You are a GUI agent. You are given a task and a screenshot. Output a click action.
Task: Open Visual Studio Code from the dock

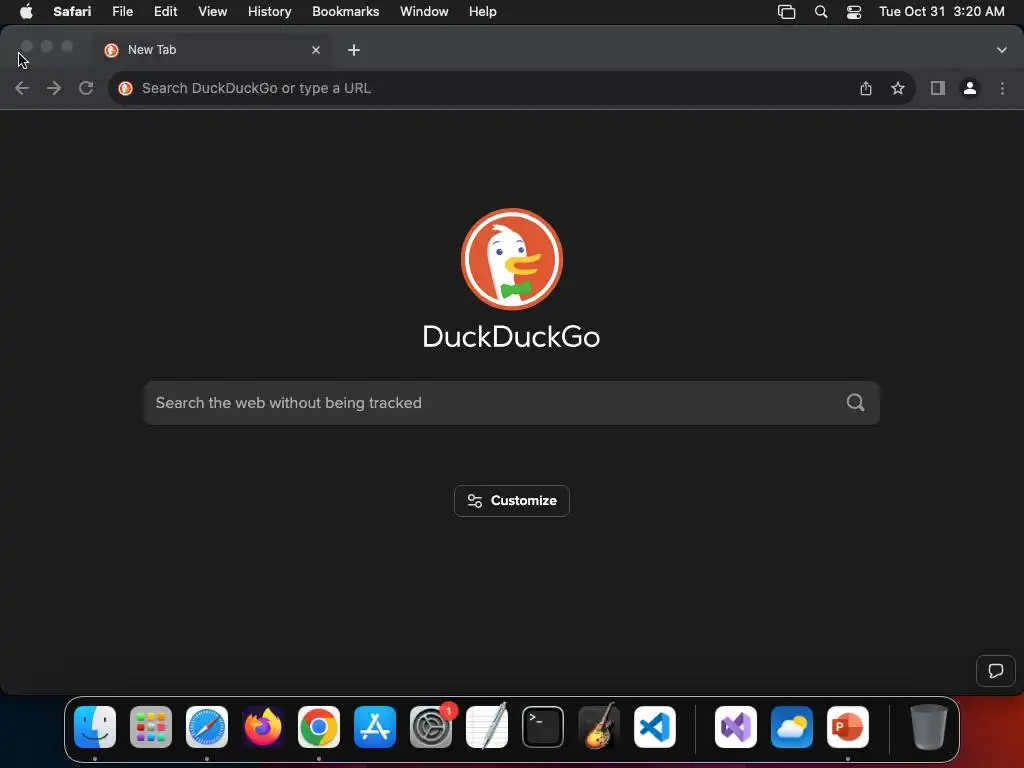655,727
